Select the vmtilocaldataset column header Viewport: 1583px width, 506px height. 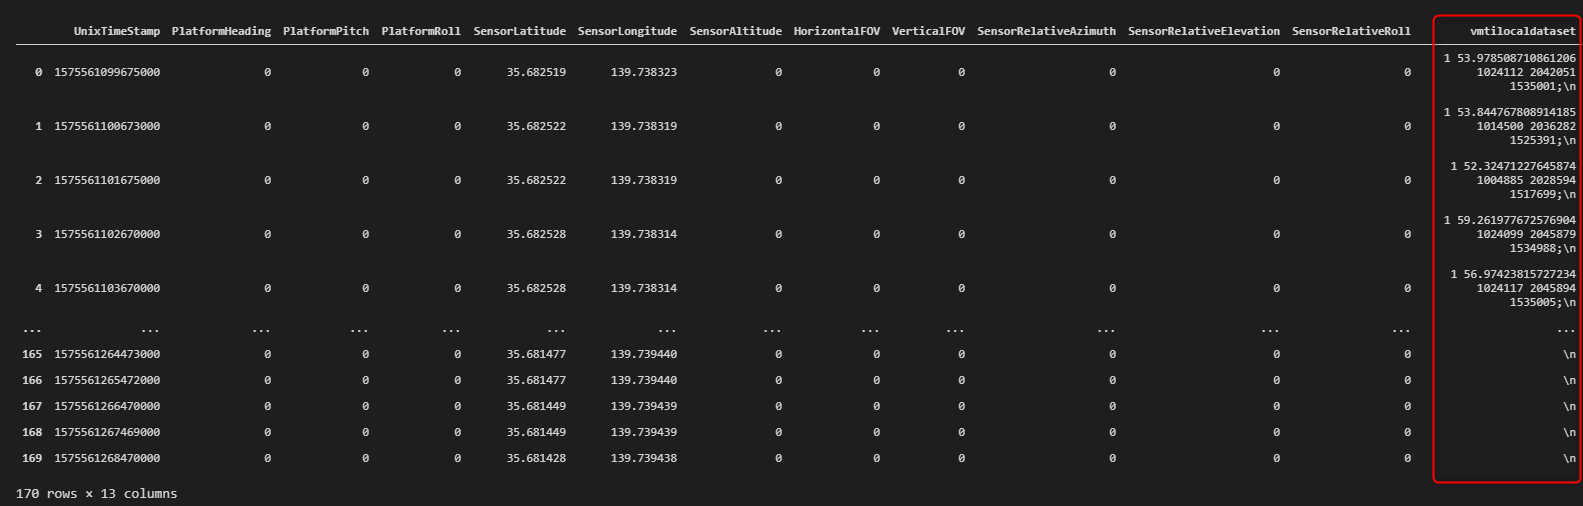coord(1523,31)
